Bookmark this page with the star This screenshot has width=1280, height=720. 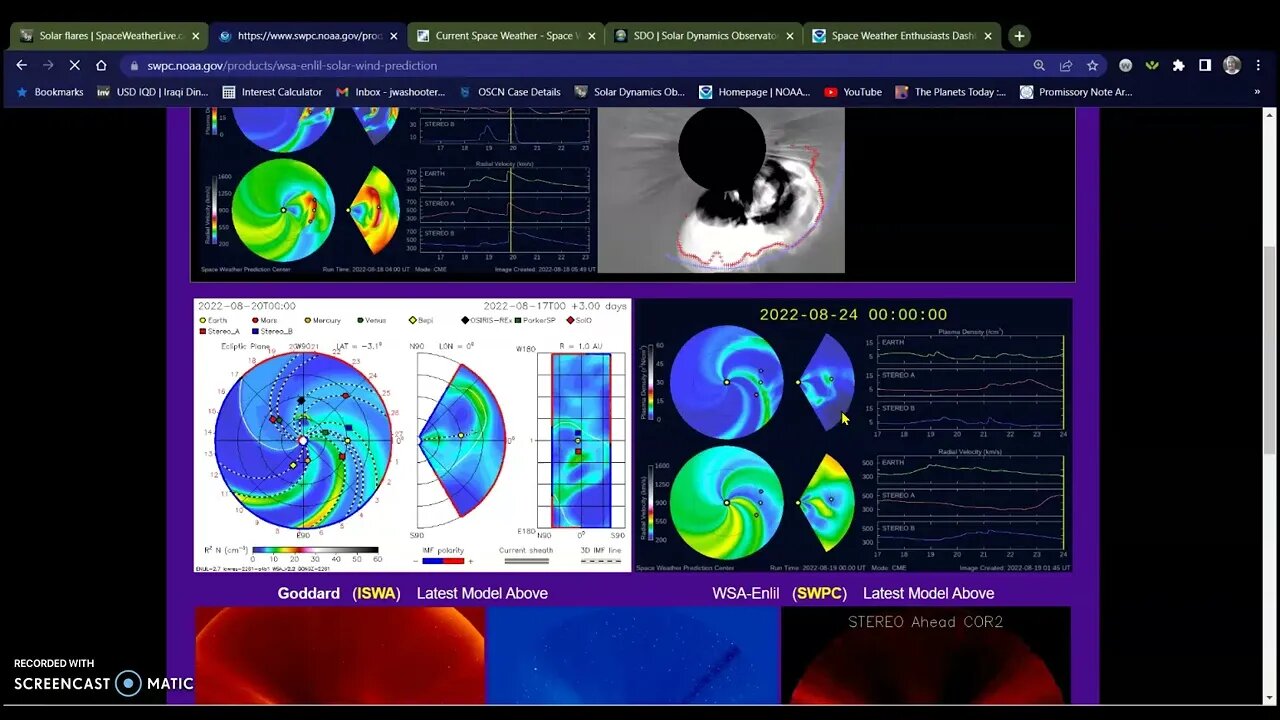pos(1092,65)
